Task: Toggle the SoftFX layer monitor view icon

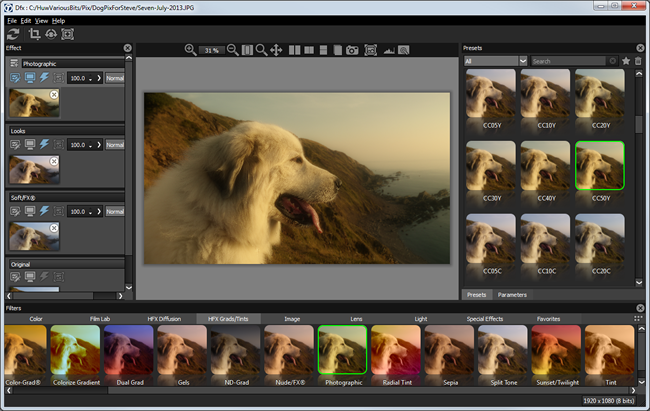Action: pyautogui.click(x=30, y=212)
